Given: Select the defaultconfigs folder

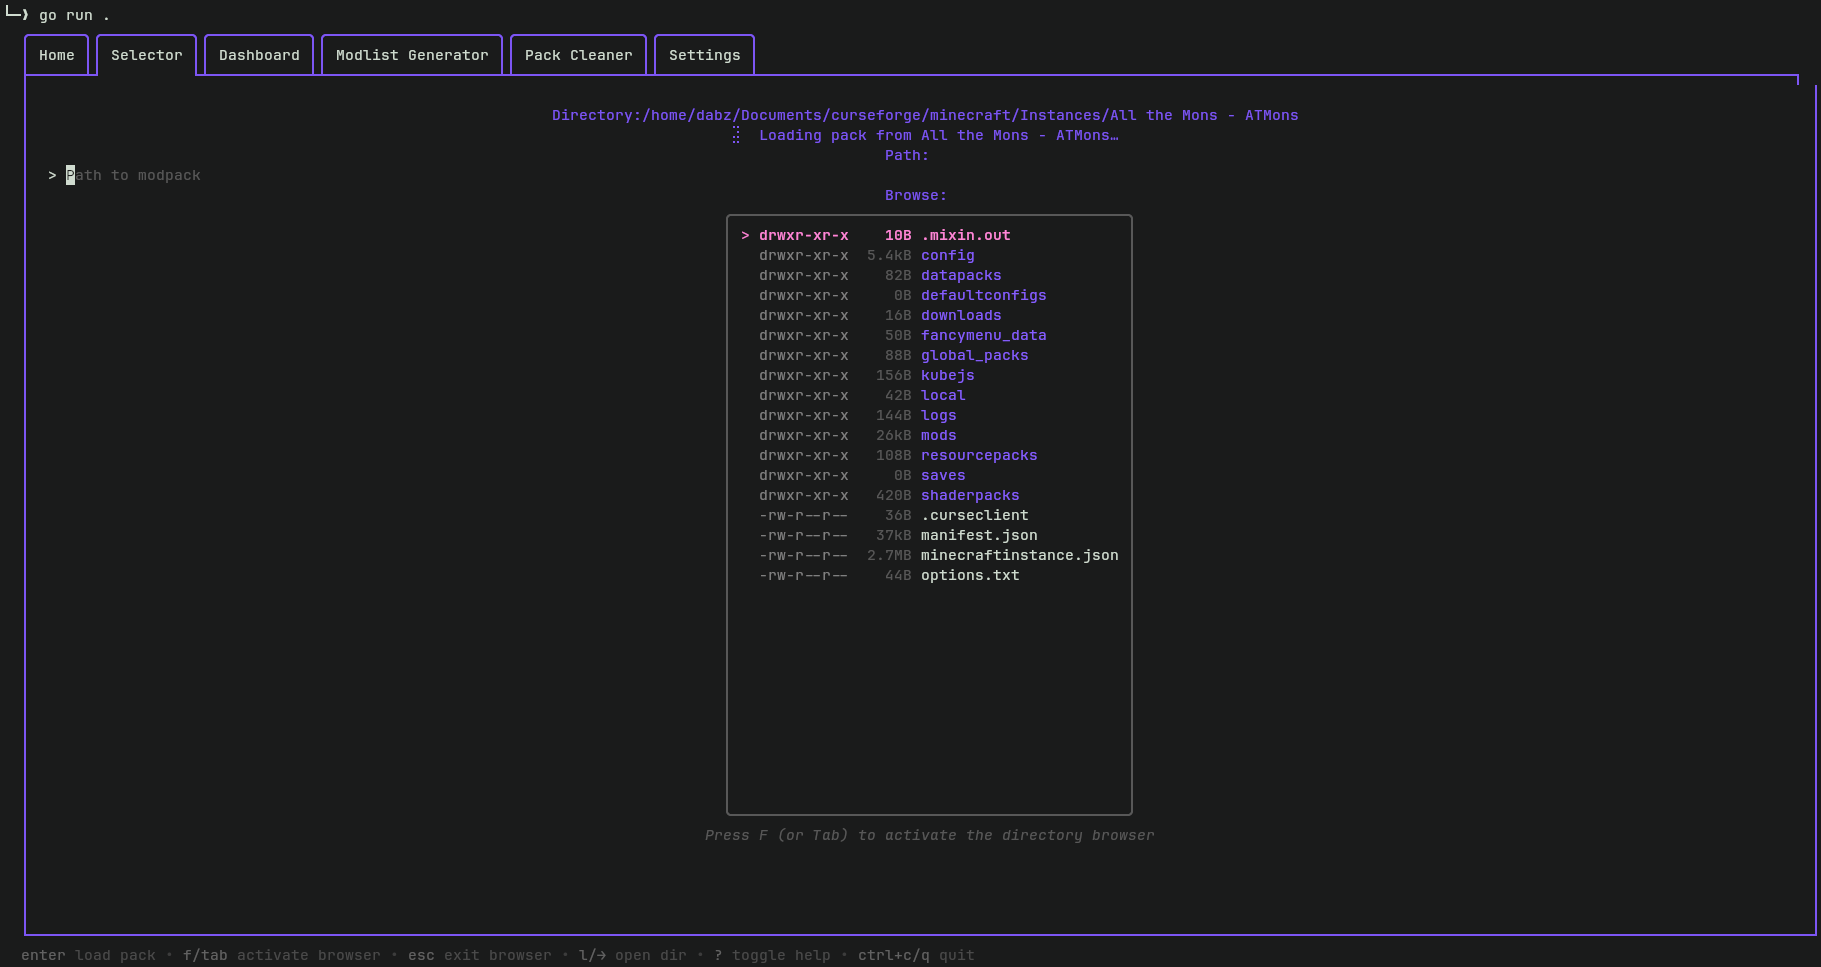Looking at the screenshot, I should tap(929, 295).
